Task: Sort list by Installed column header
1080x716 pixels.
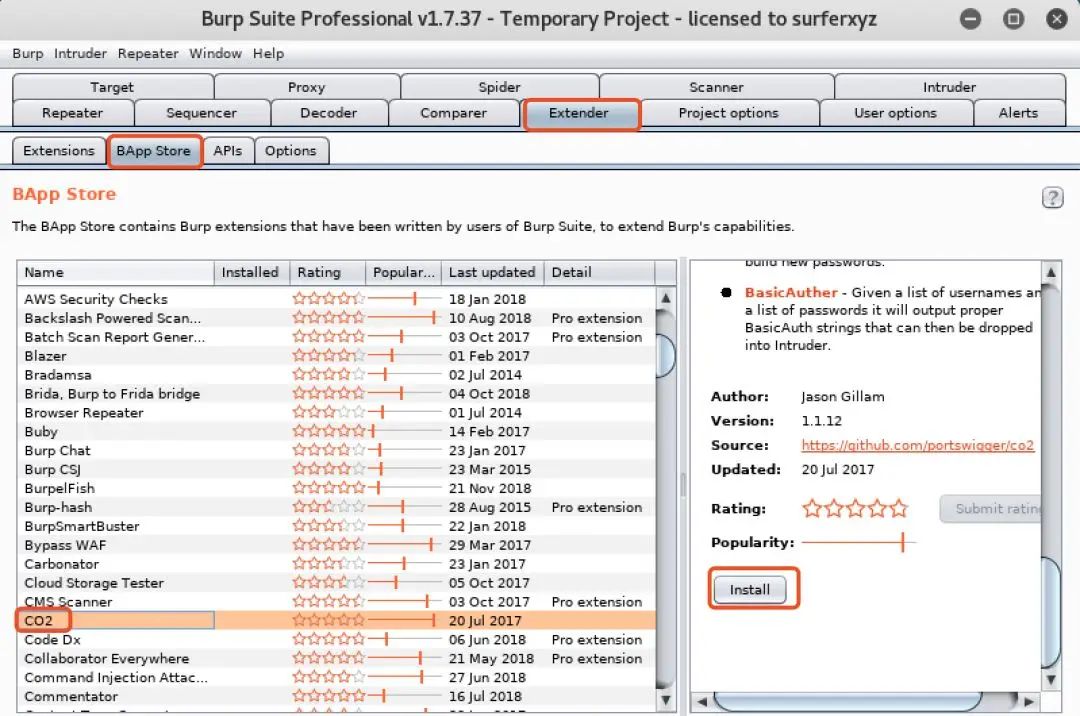Action: pyautogui.click(x=251, y=273)
